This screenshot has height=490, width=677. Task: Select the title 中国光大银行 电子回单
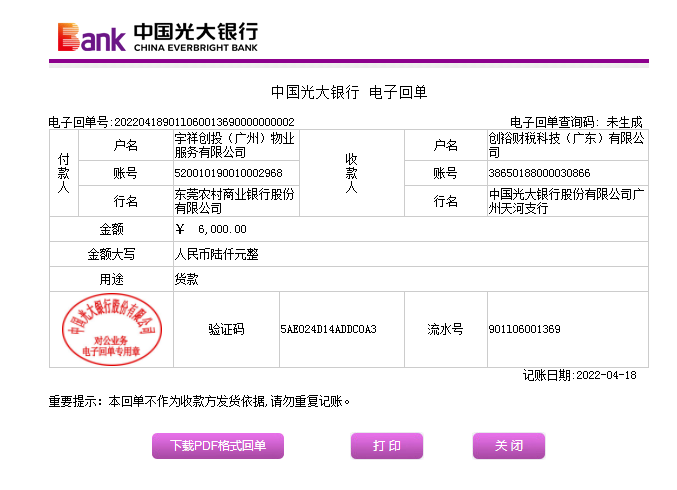pyautogui.click(x=349, y=92)
